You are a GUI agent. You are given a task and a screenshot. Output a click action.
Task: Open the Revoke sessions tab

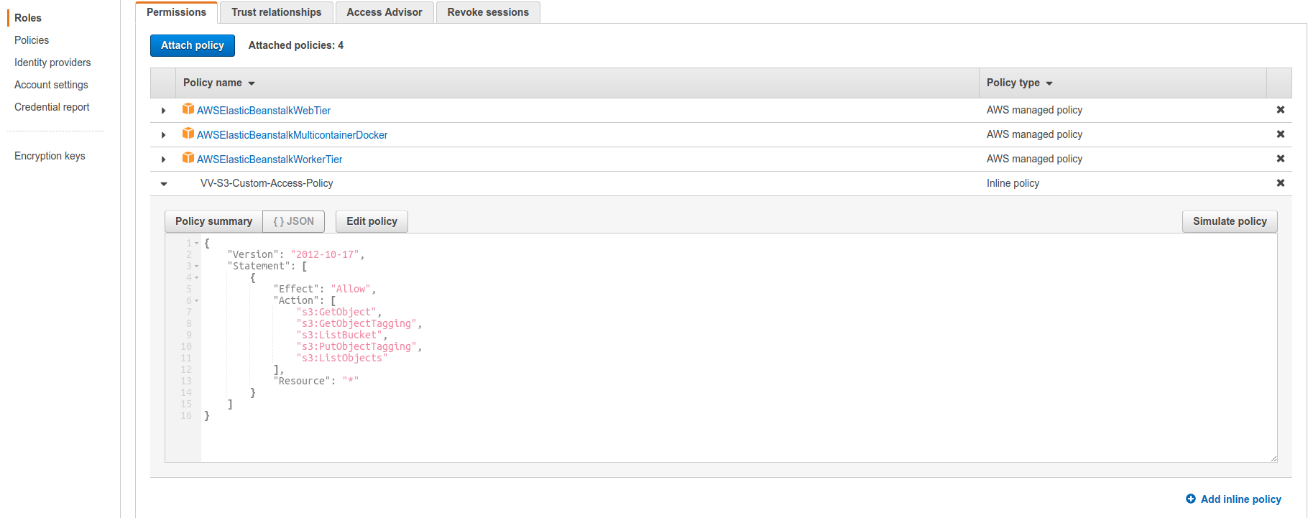click(488, 12)
